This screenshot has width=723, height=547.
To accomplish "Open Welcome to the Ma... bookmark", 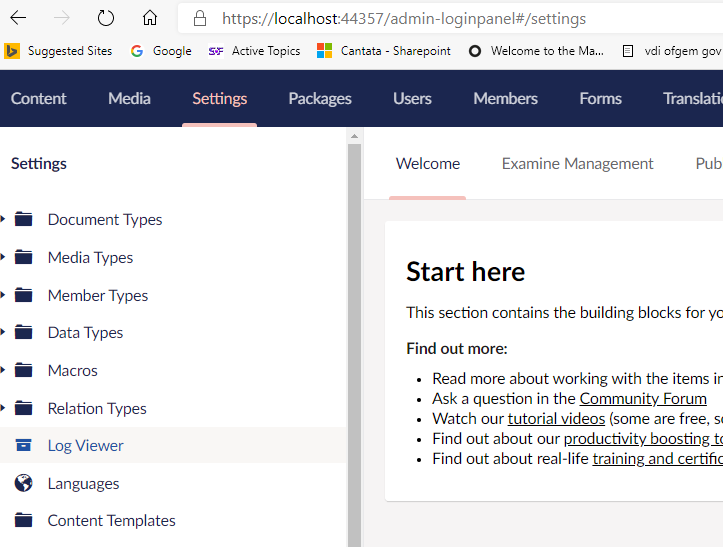I will tap(536, 51).
